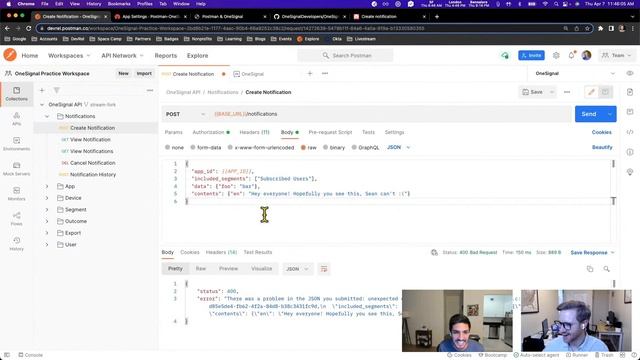Open the user avatar menu

(587, 55)
